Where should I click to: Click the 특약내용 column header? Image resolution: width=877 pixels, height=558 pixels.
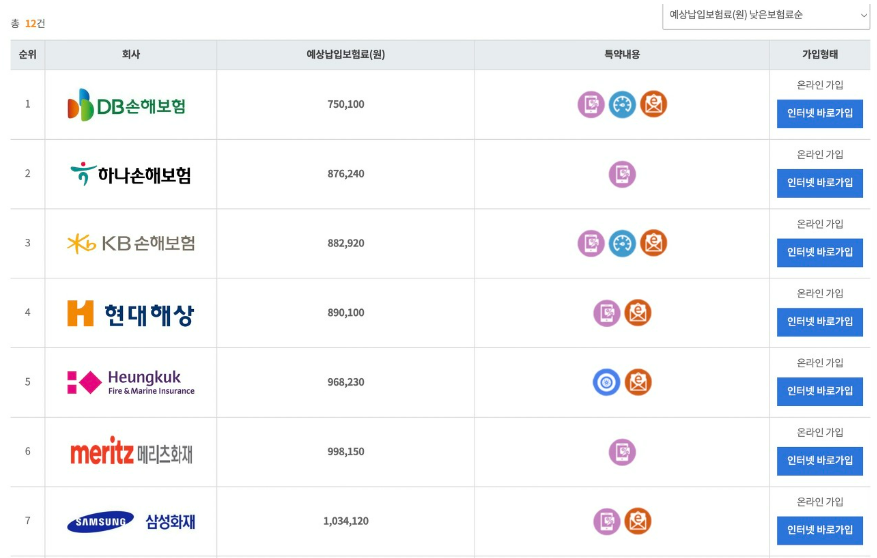coord(622,55)
